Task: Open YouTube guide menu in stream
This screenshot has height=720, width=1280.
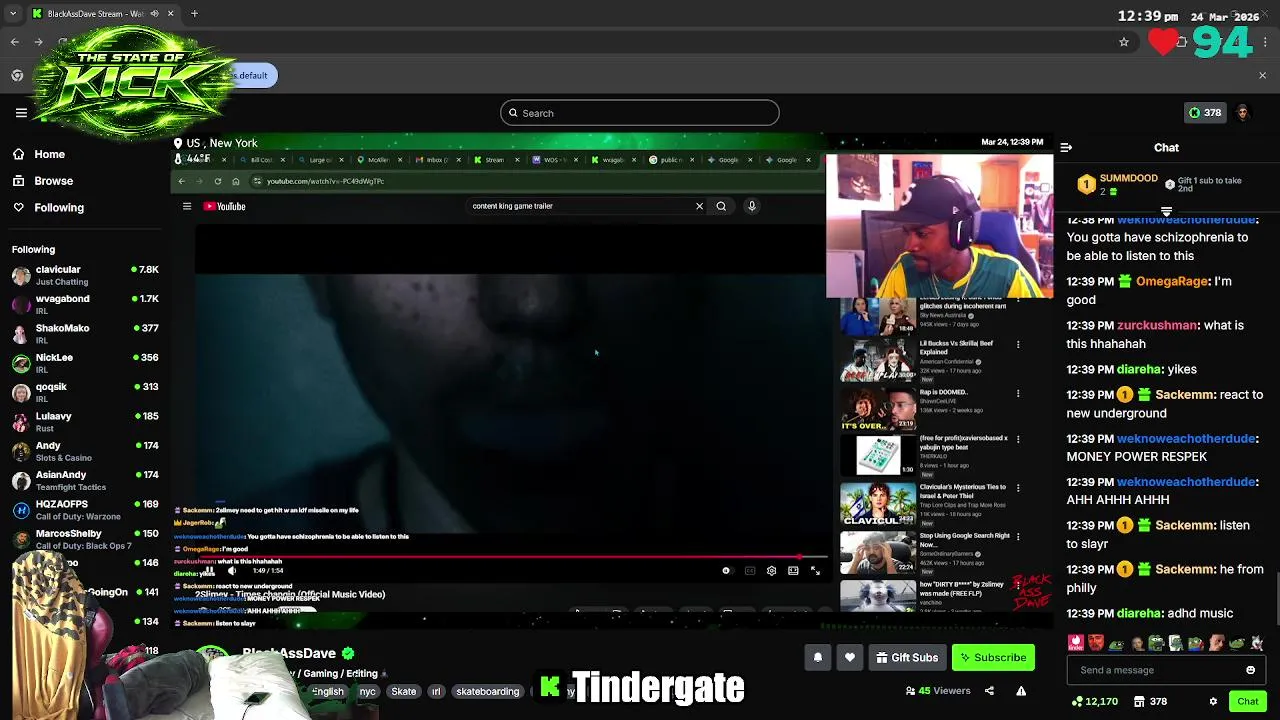Action: click(186, 206)
